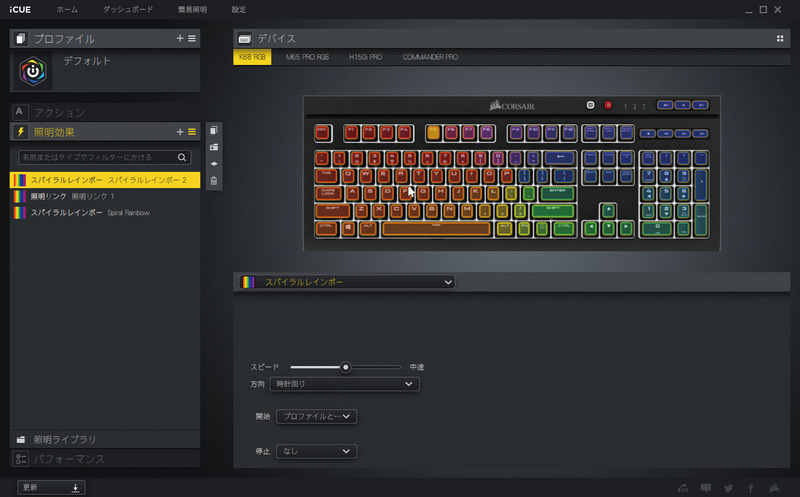Click the デフォルト profile name
This screenshot has width=800, height=497.
click(x=87, y=61)
